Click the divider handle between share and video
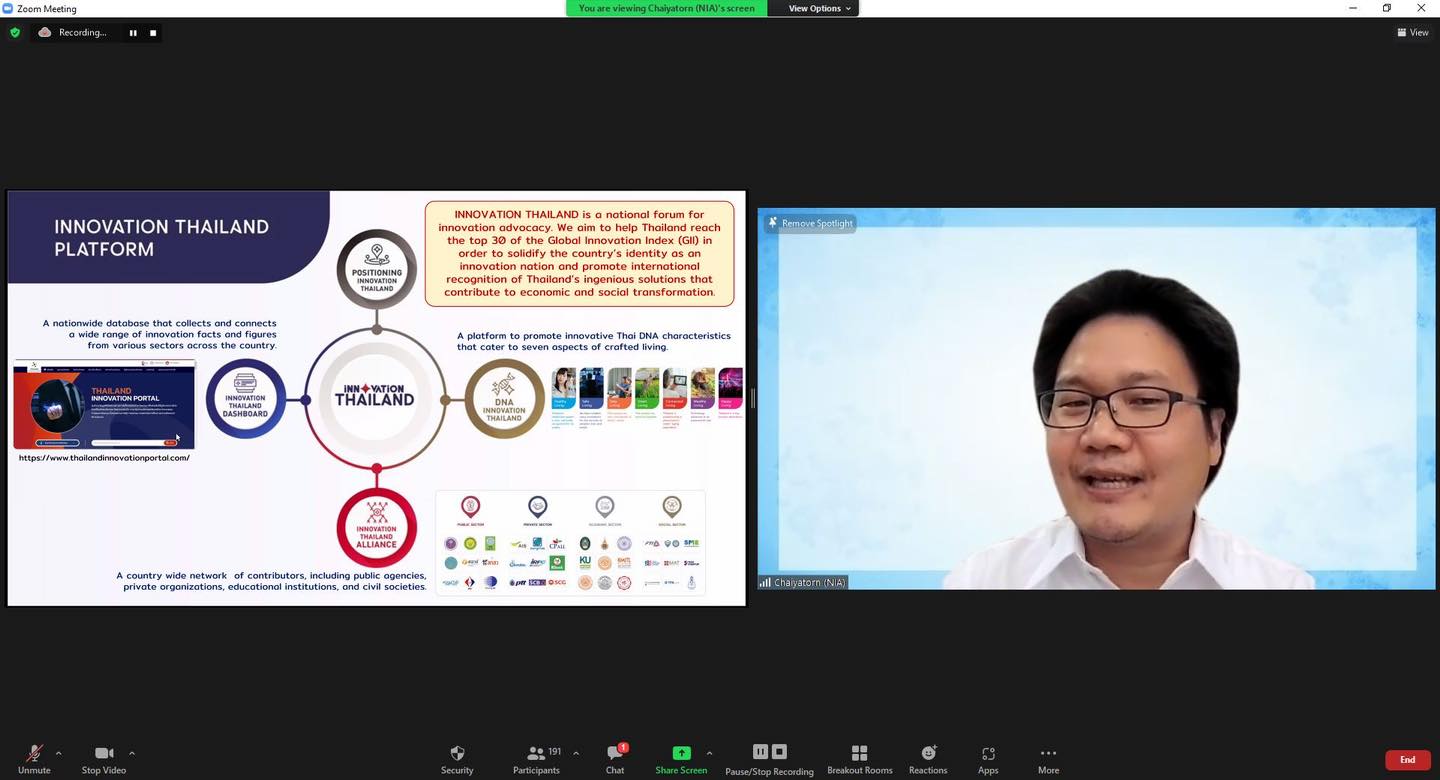 tap(752, 398)
